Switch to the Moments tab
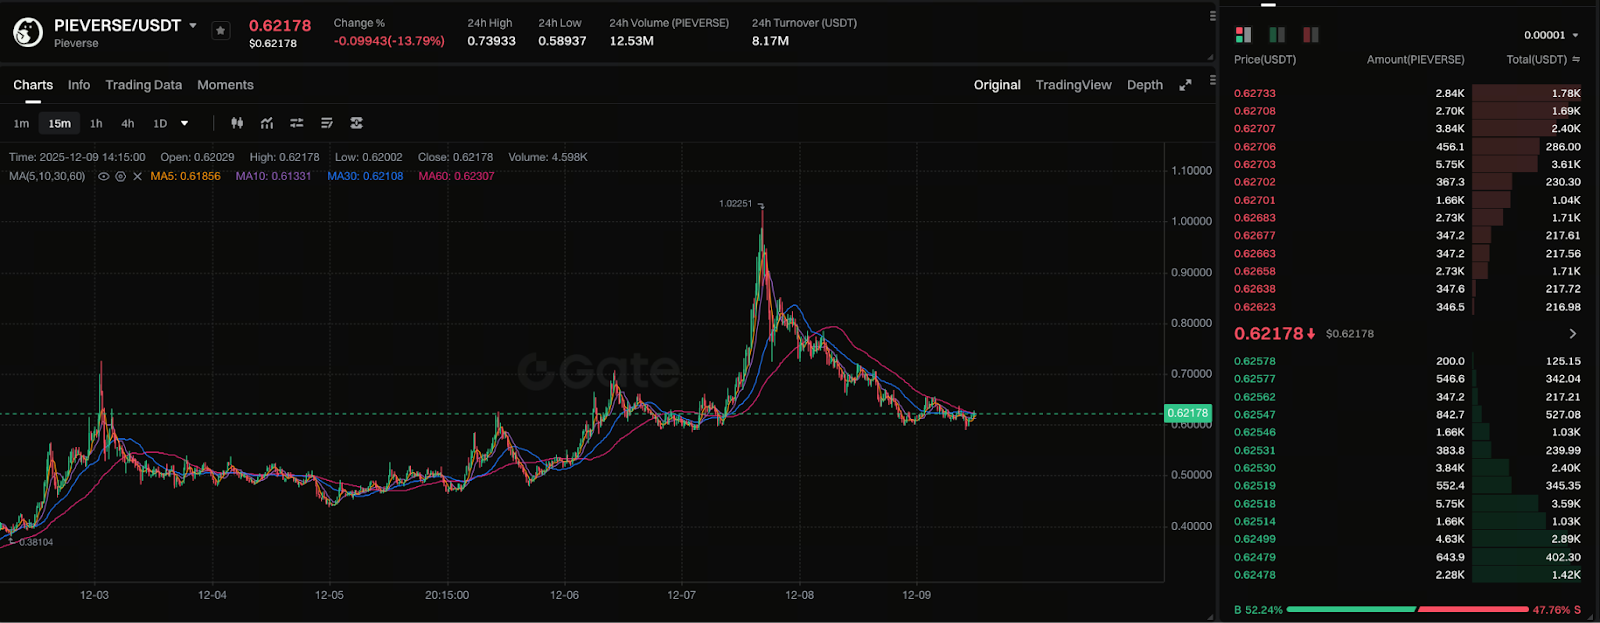This screenshot has height=623, width=1600. (x=225, y=85)
